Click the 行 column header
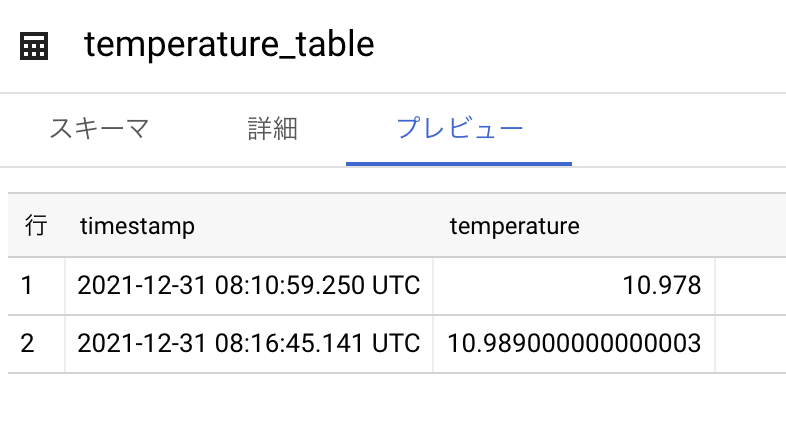786x424 pixels. pos(36,226)
